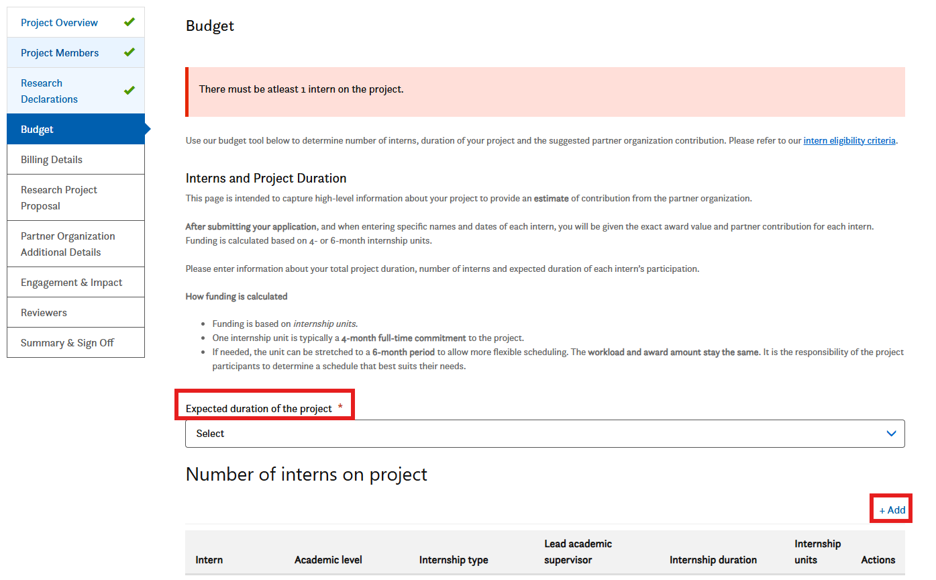Image resolution: width=936 pixels, height=580 pixels.
Task: Click the Intern column header
Action: [209, 560]
